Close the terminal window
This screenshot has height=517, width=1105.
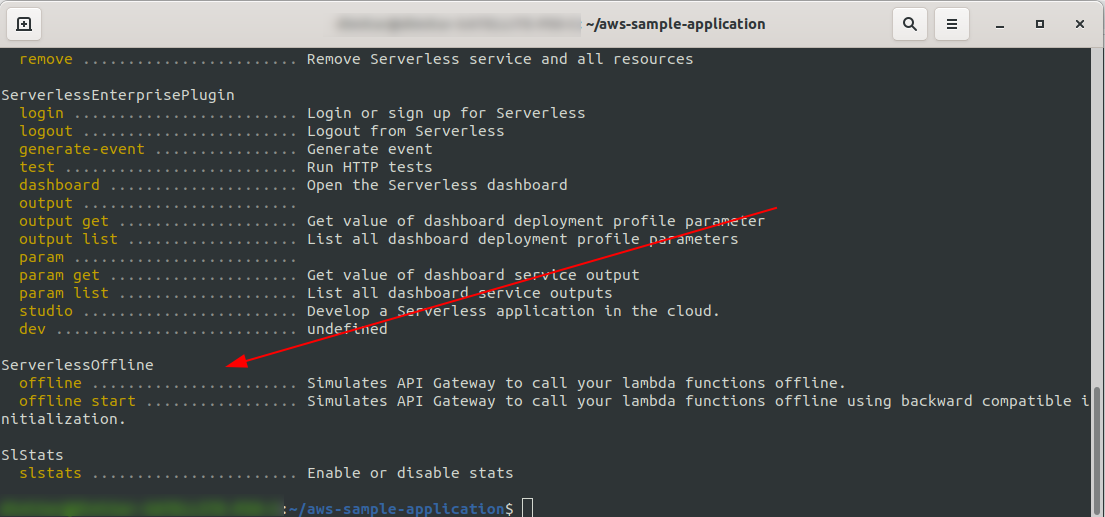coord(1080,23)
